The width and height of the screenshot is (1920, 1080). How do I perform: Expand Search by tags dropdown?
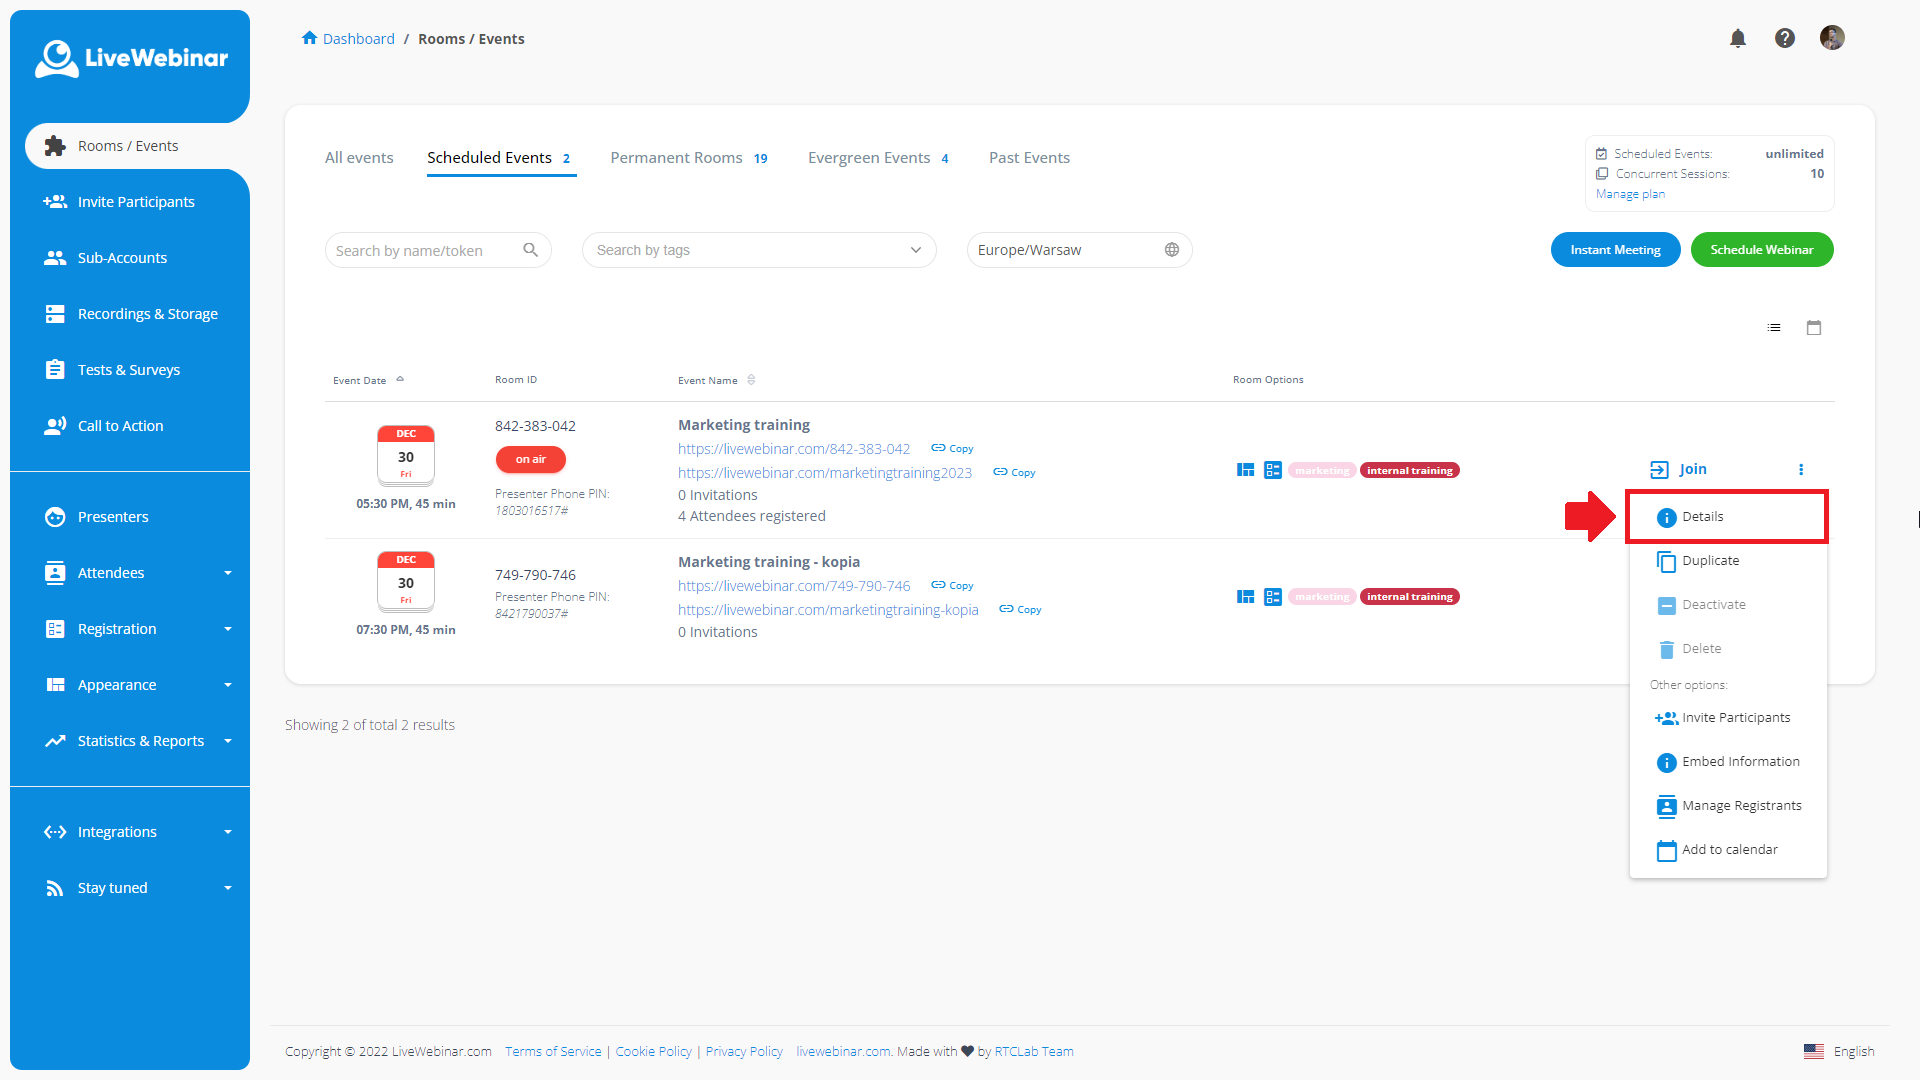coord(915,250)
